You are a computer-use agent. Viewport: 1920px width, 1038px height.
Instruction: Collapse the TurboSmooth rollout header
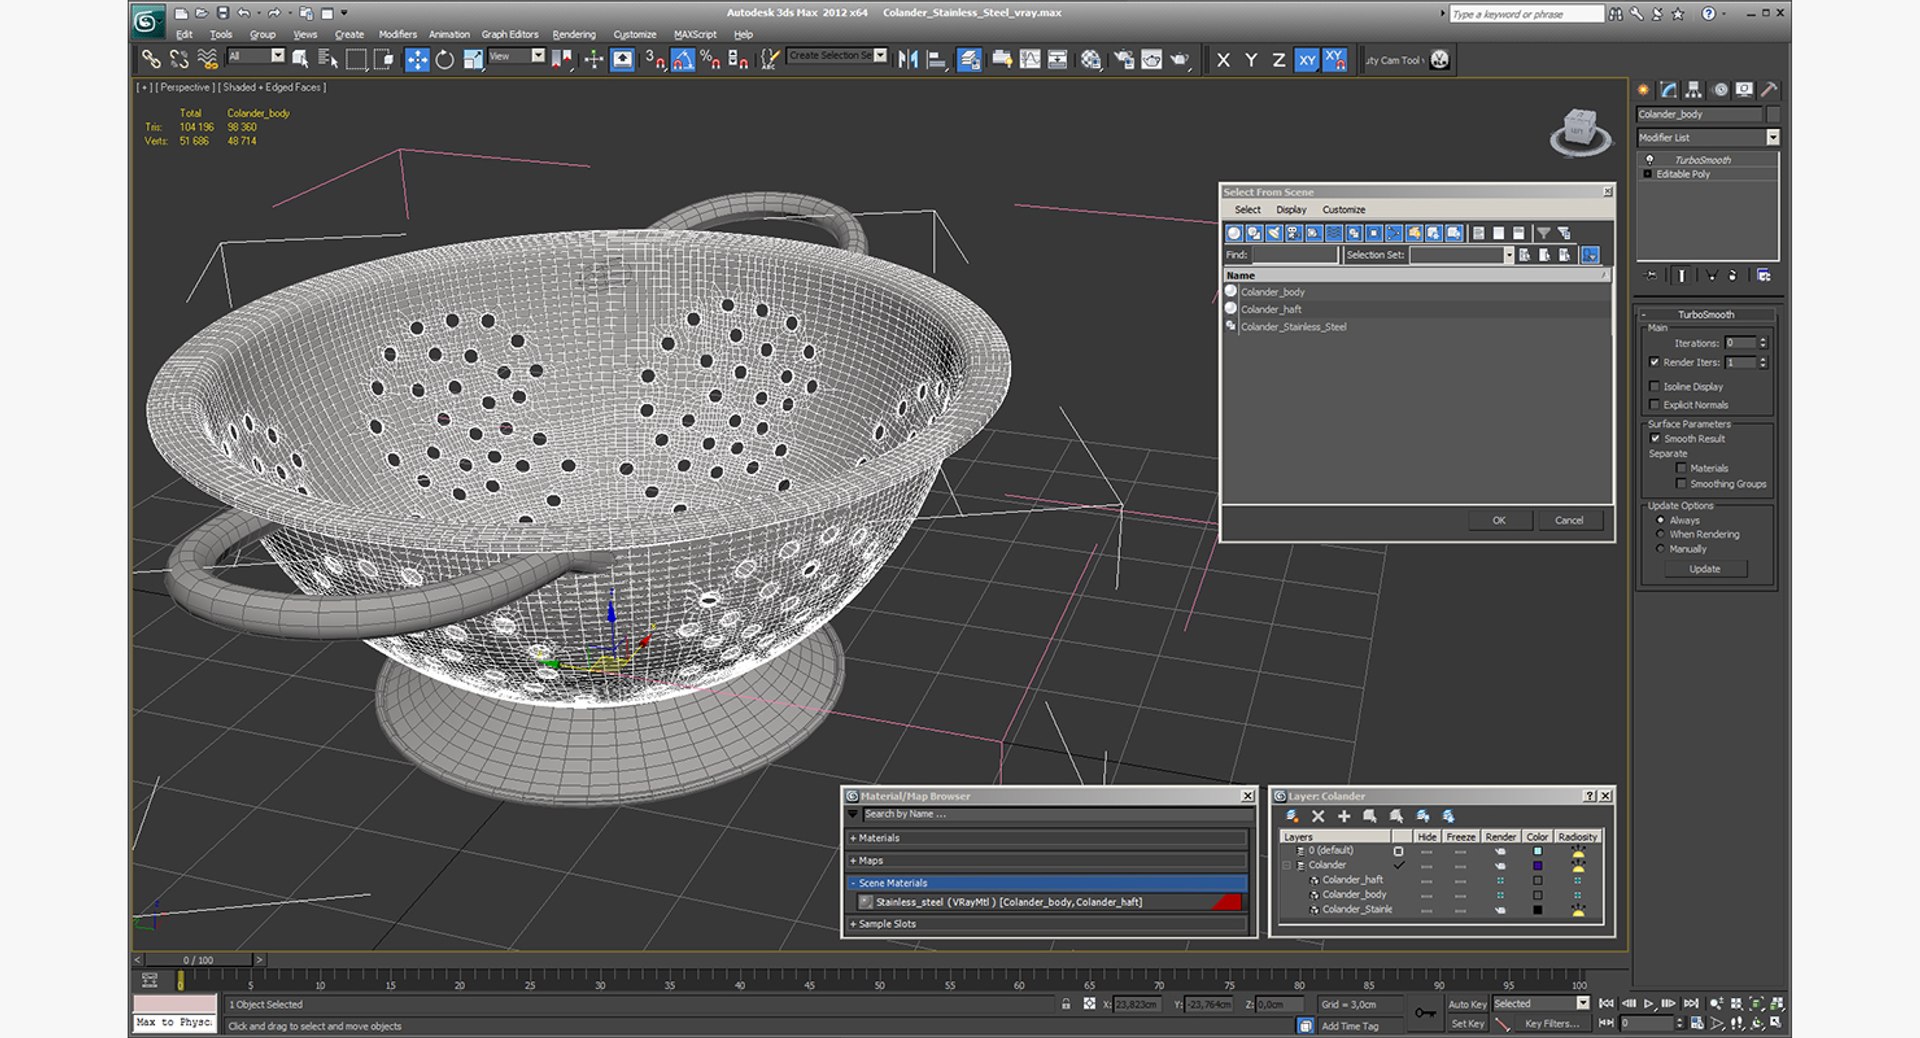pyautogui.click(x=1706, y=314)
